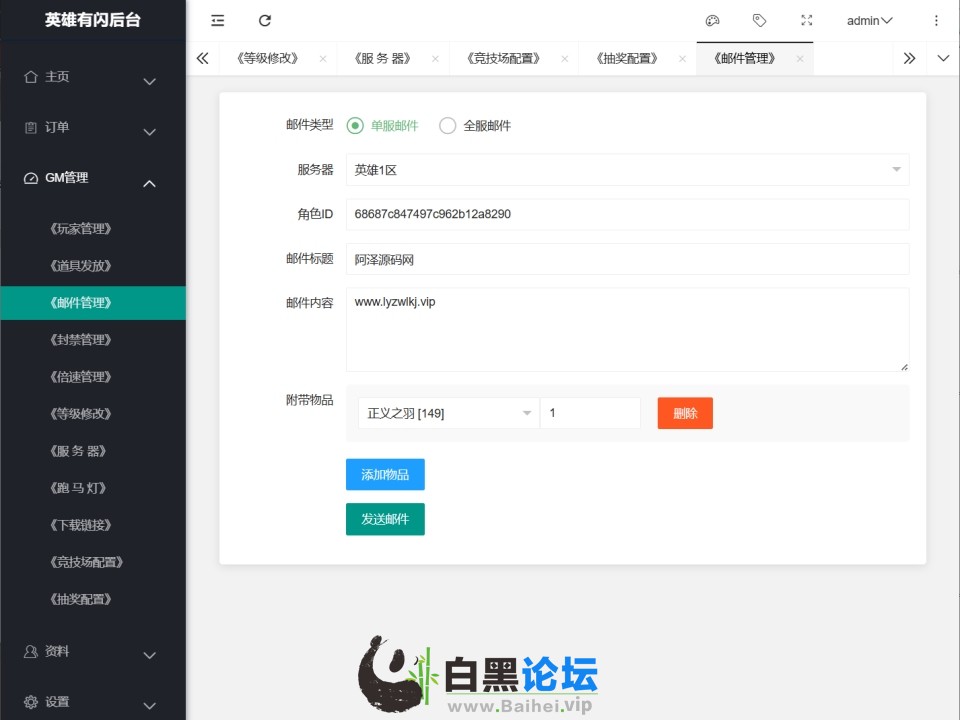Switch to the 《服 务 器》 tab
Screen dimensions: 960x720
pos(382,59)
